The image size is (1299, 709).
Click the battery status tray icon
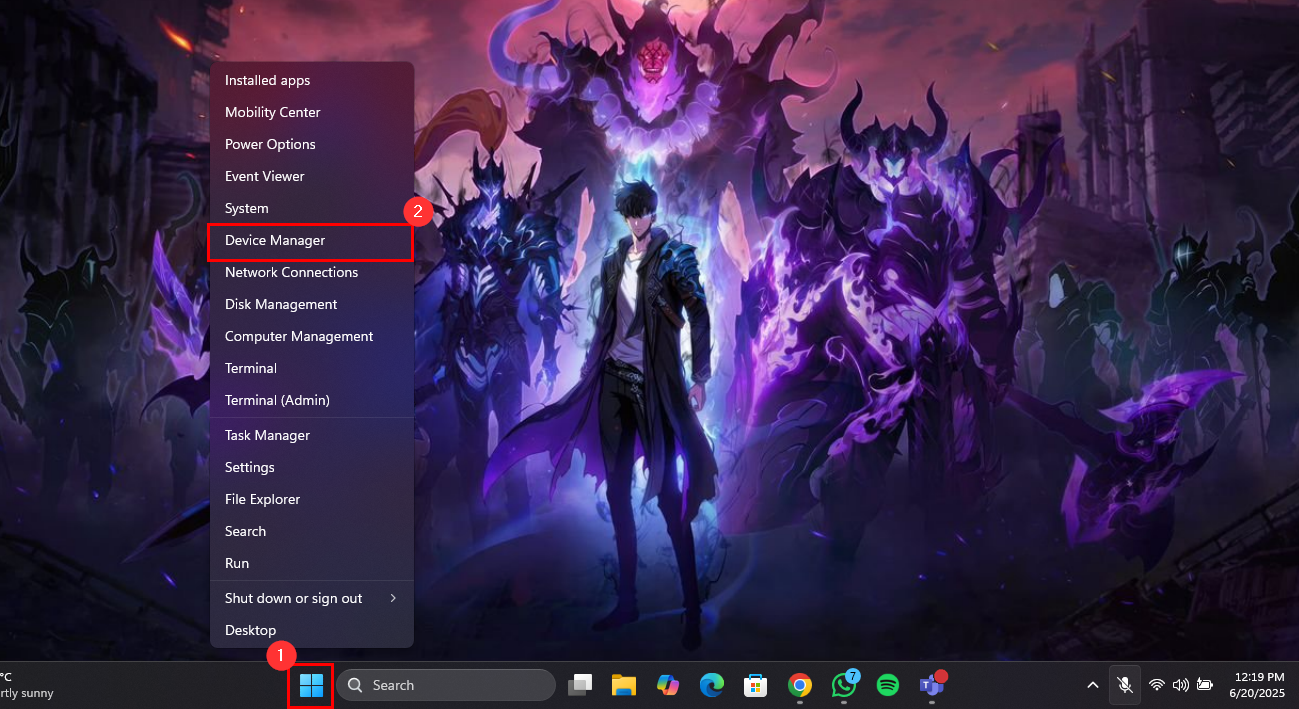click(1205, 685)
